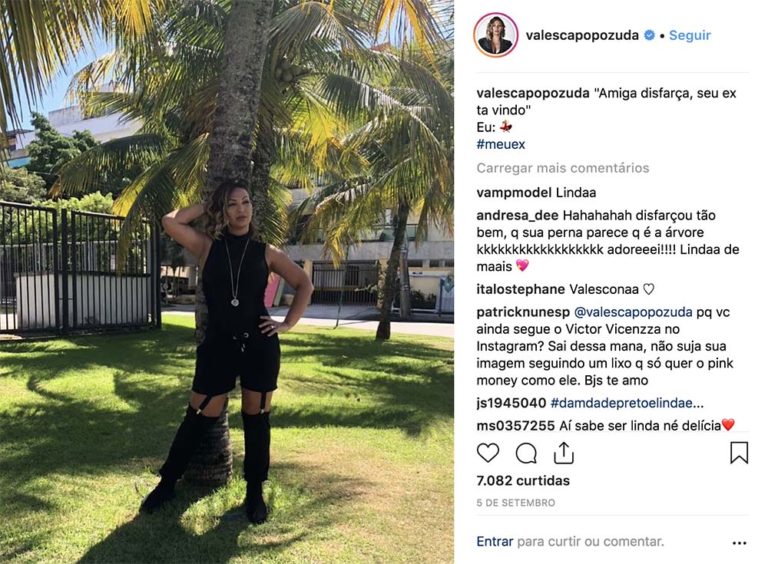The height and width of the screenshot is (564, 768).
Task: Like the post with heart icon
Action: click(488, 453)
